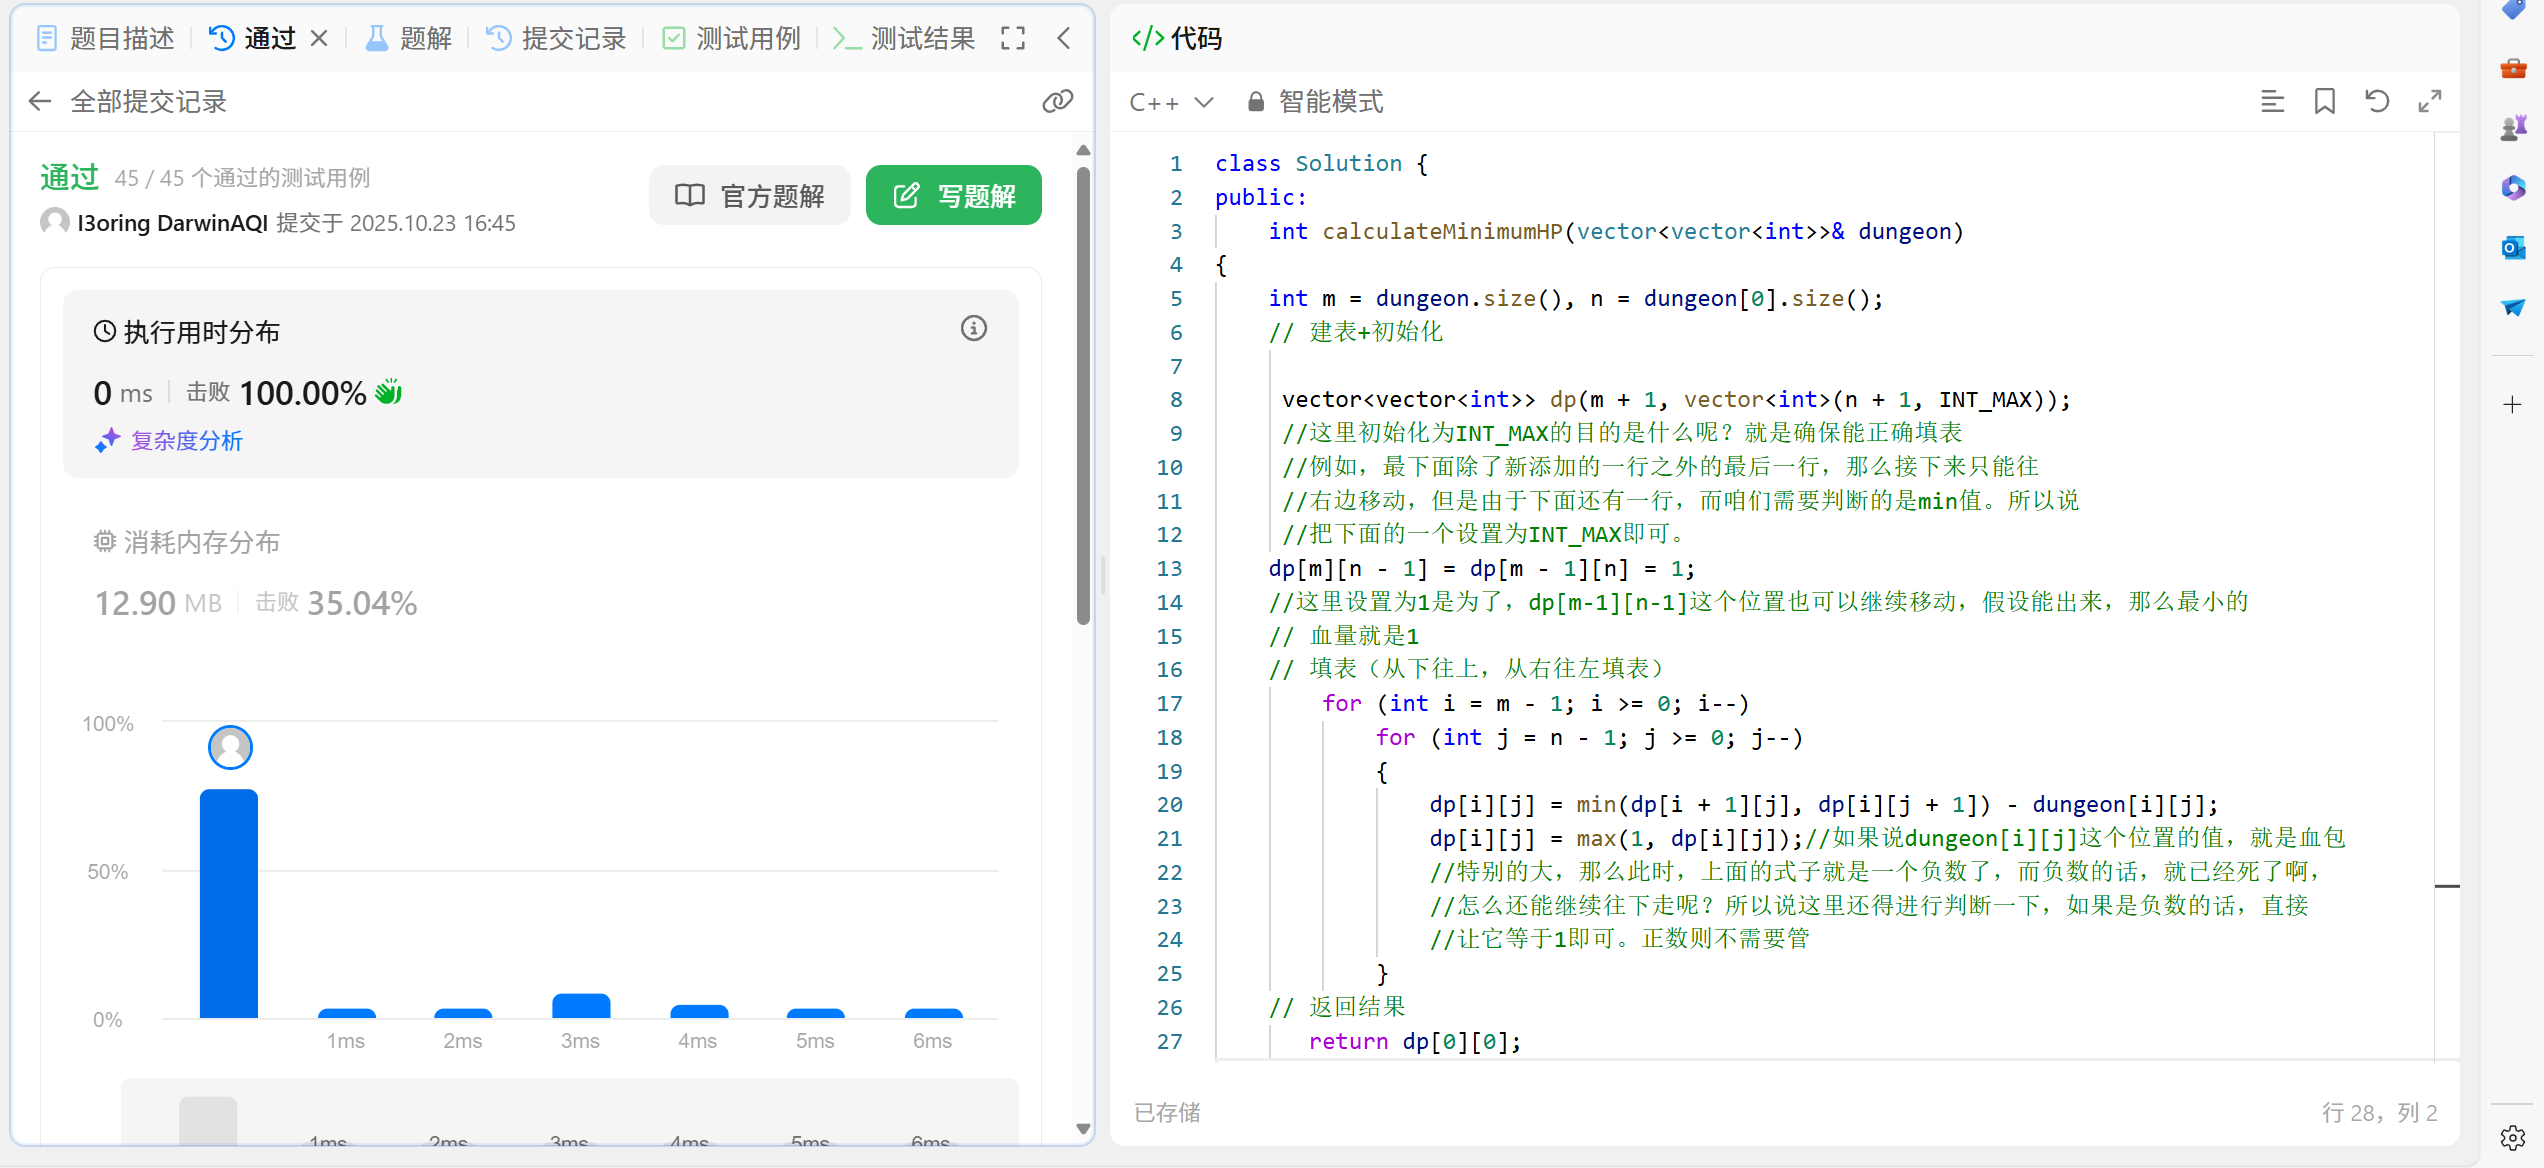Select the 消耗内存分布 memory section
This screenshot has width=2544, height=1168.
(x=187, y=542)
